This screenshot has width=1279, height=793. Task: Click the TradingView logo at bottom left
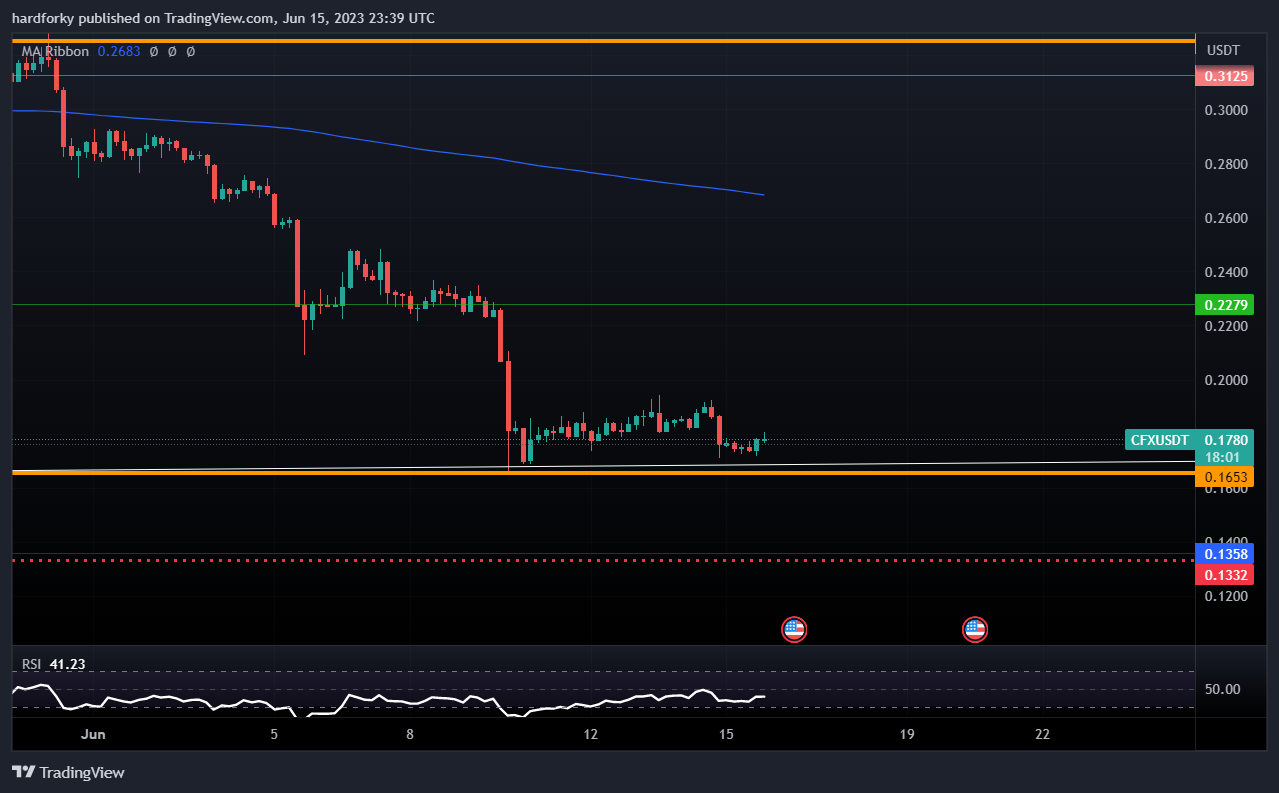pos(68,772)
